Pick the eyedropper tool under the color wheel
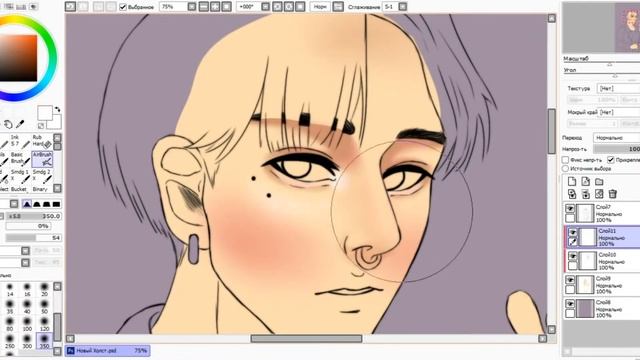 (20, 124)
